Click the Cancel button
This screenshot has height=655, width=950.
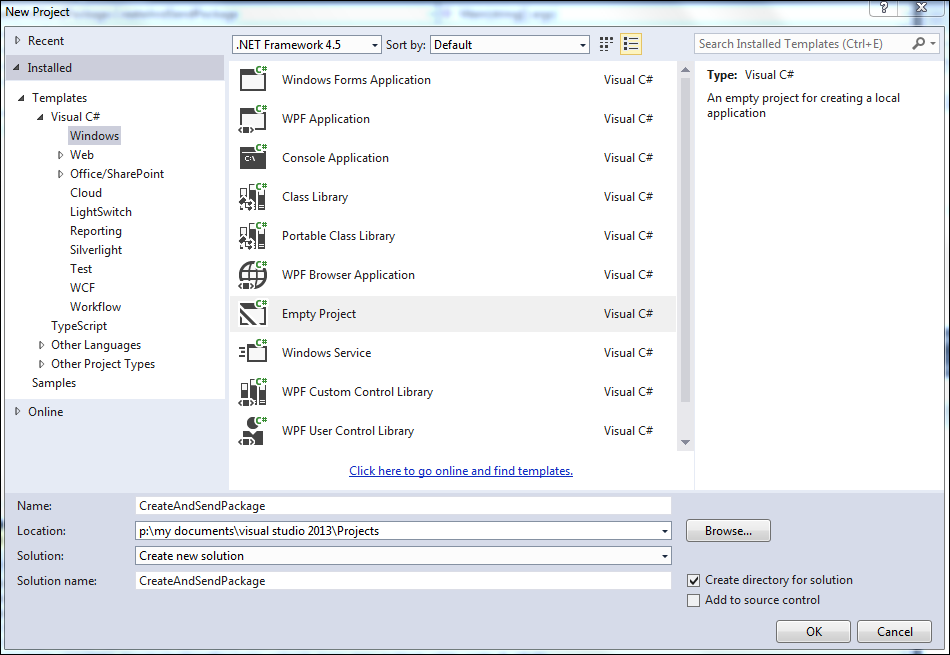coord(894,632)
